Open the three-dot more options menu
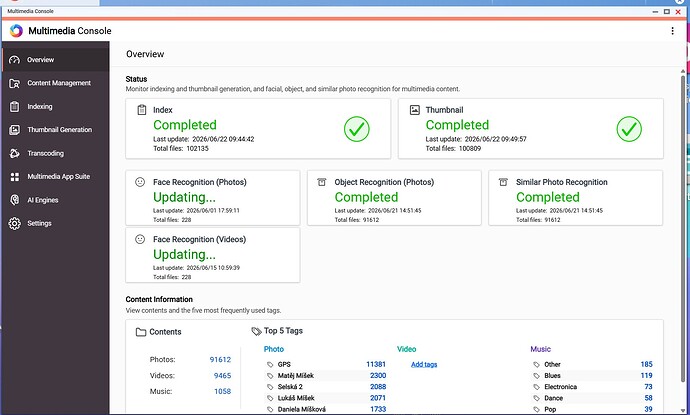 [672, 31]
